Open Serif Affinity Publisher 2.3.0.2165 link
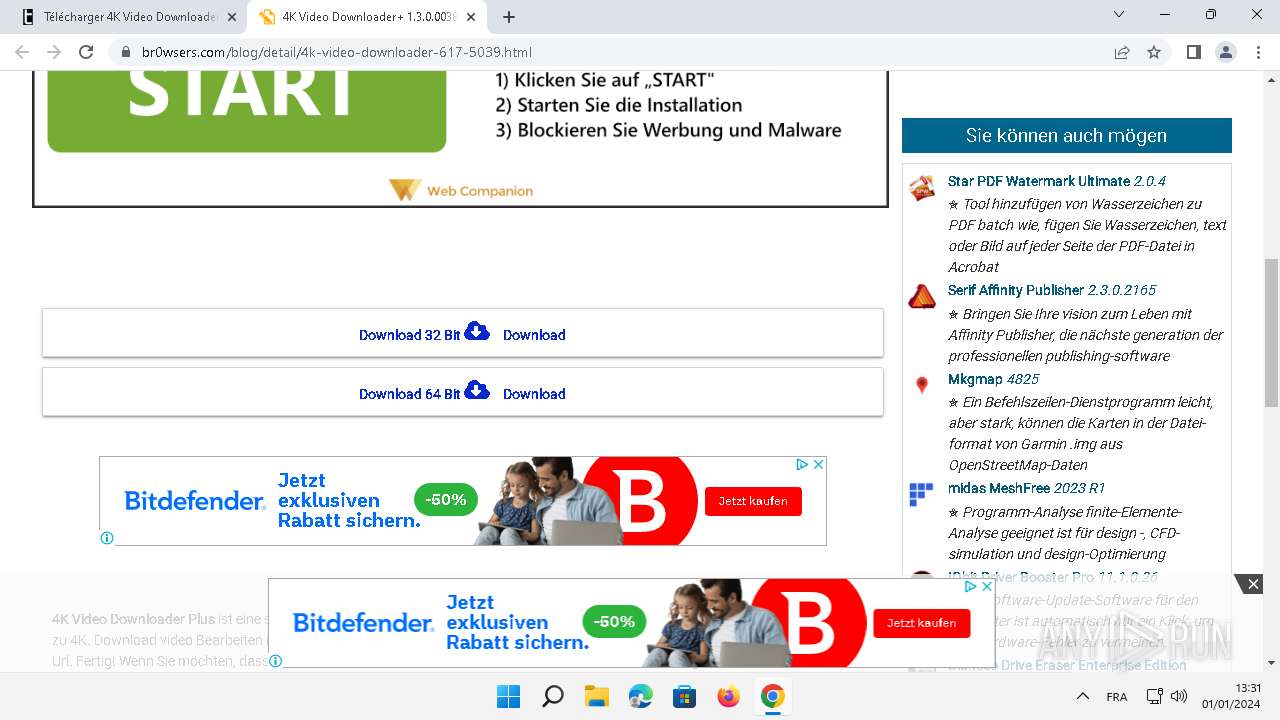1280x720 pixels. tap(1052, 290)
